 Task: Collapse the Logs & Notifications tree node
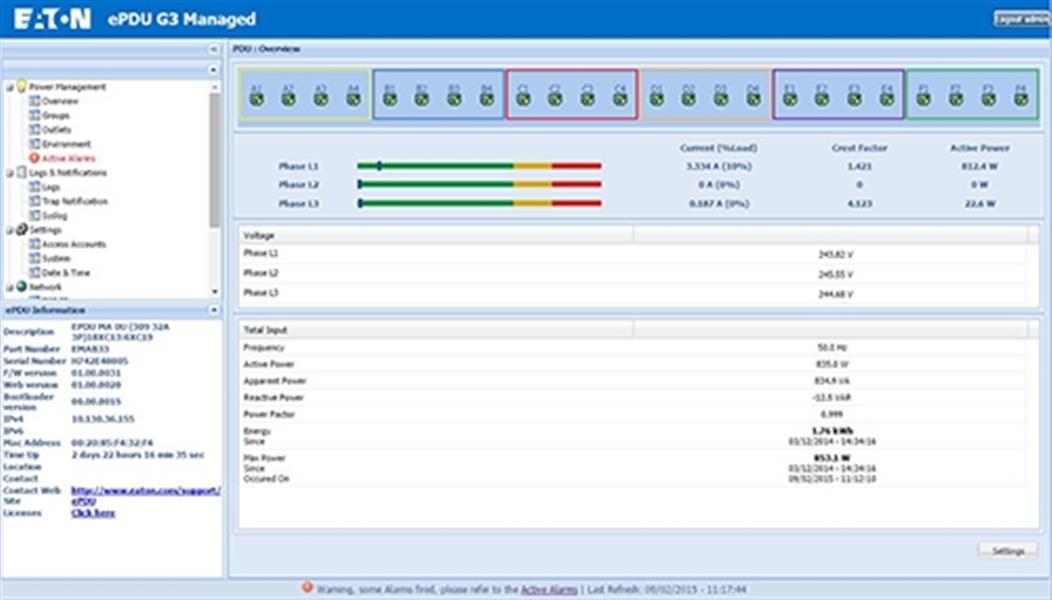(x=9, y=173)
